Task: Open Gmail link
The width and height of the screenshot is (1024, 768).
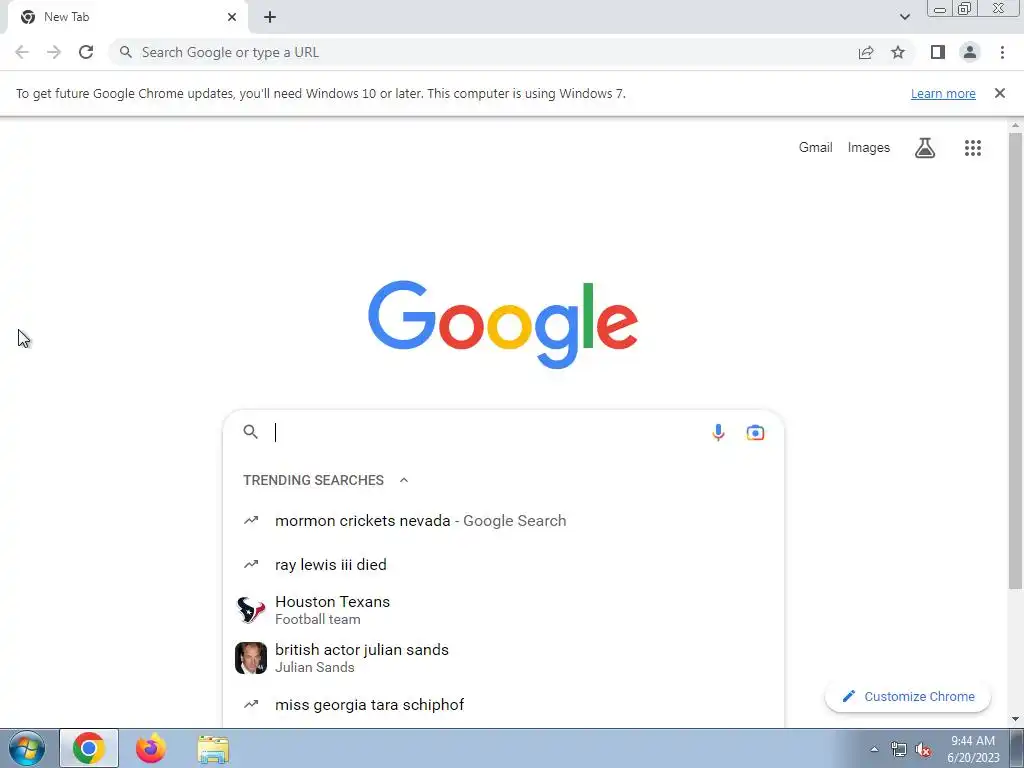Action: [816, 148]
